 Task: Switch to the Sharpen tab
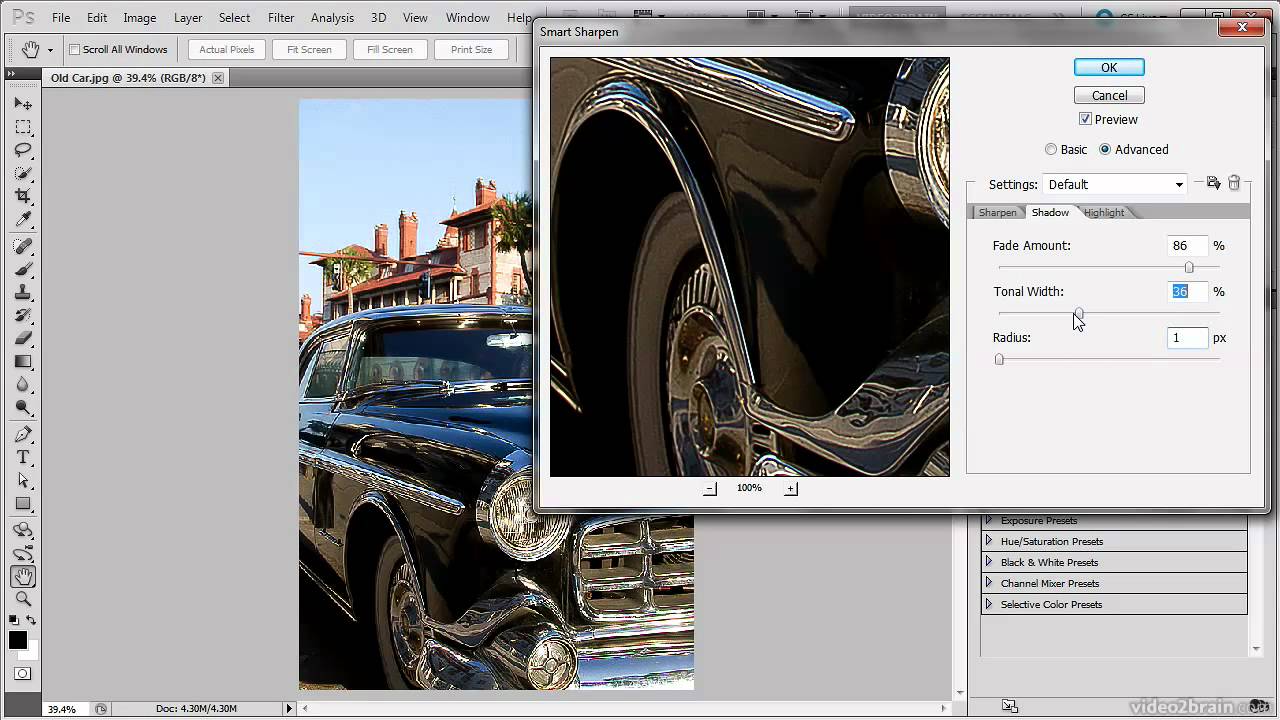pos(997,212)
